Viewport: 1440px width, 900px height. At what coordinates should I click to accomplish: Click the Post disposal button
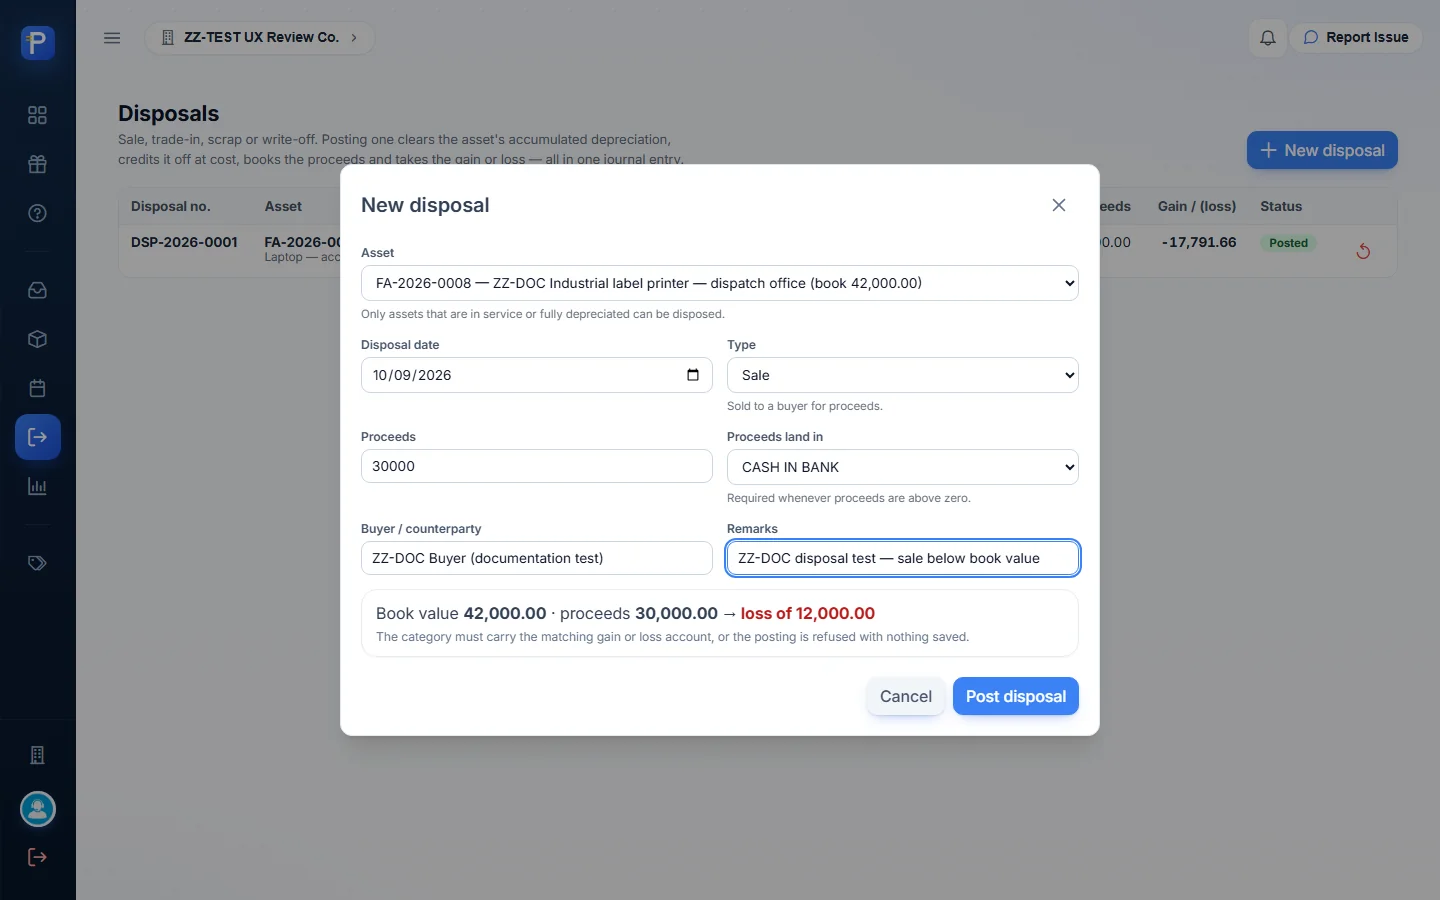click(x=1015, y=696)
